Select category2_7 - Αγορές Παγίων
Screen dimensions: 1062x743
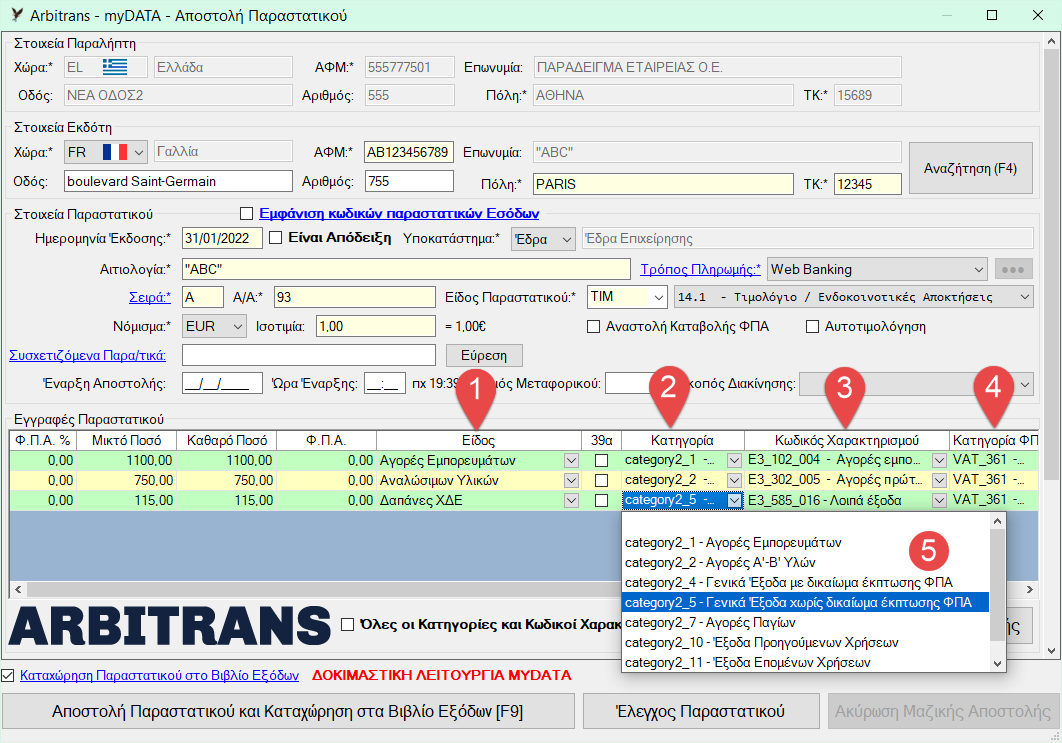(x=805, y=622)
